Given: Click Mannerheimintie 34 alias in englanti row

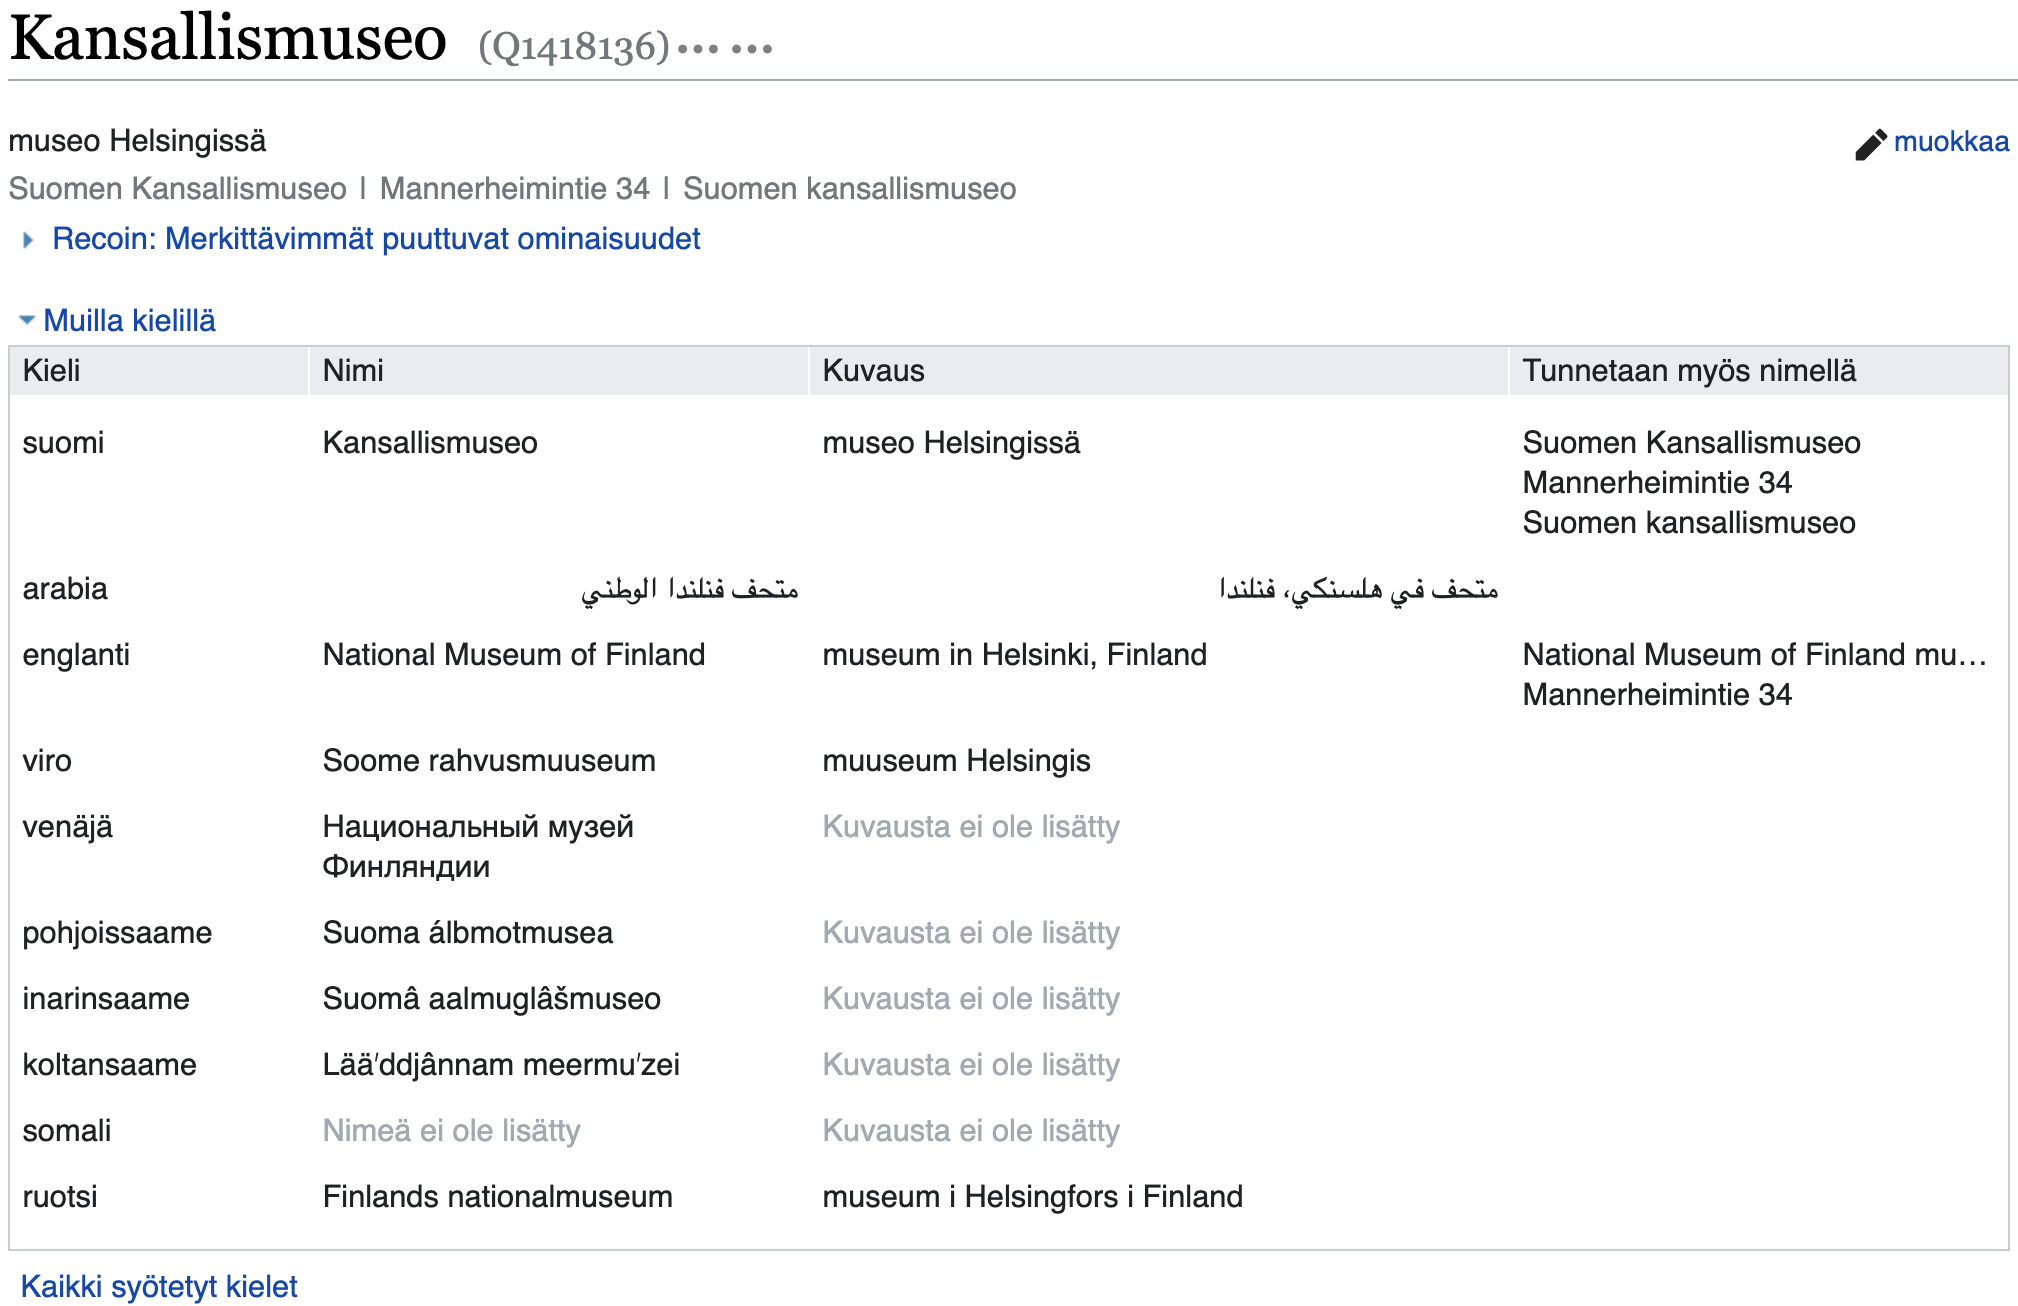Looking at the screenshot, I should pyautogui.click(x=1657, y=695).
